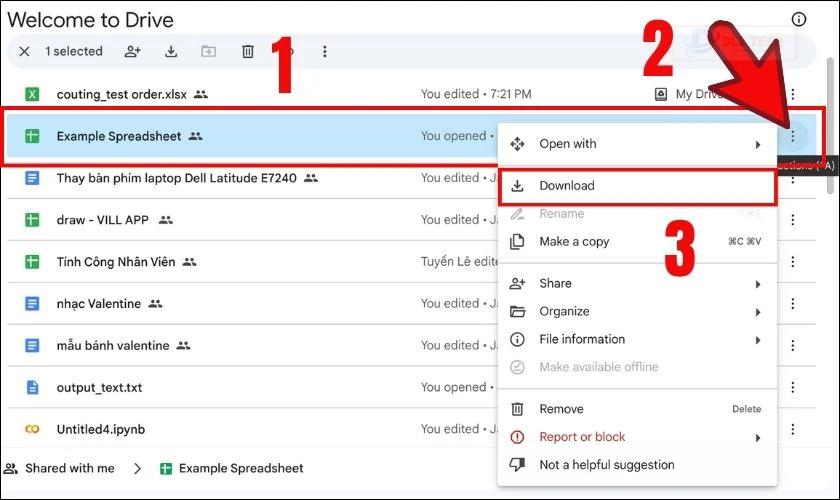Expand the Report or block submenu
This screenshot has height=500, width=840.
pyautogui.click(x=638, y=437)
